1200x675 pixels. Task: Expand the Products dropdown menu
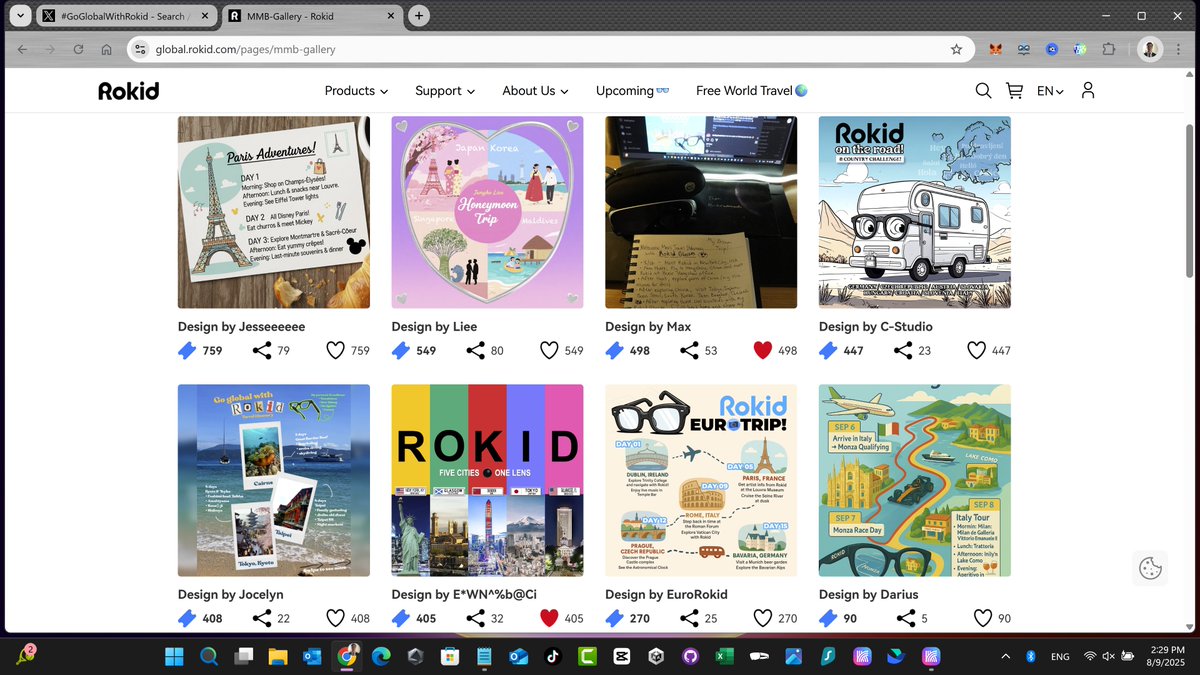(356, 91)
